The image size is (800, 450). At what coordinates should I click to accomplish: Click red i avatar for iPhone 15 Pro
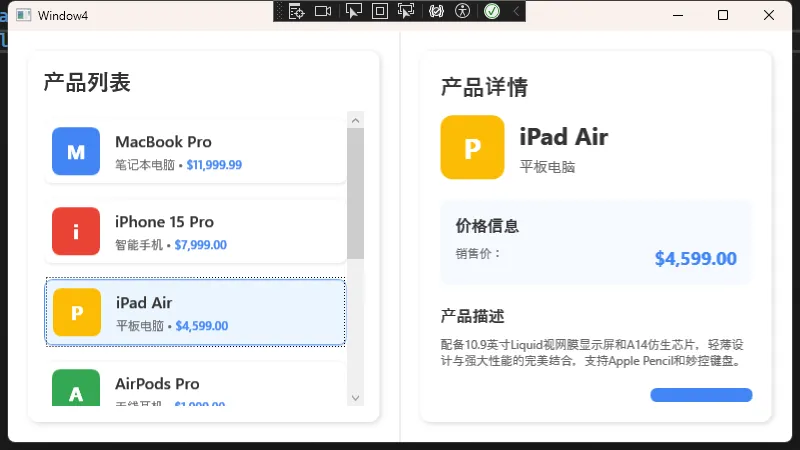(x=76, y=232)
